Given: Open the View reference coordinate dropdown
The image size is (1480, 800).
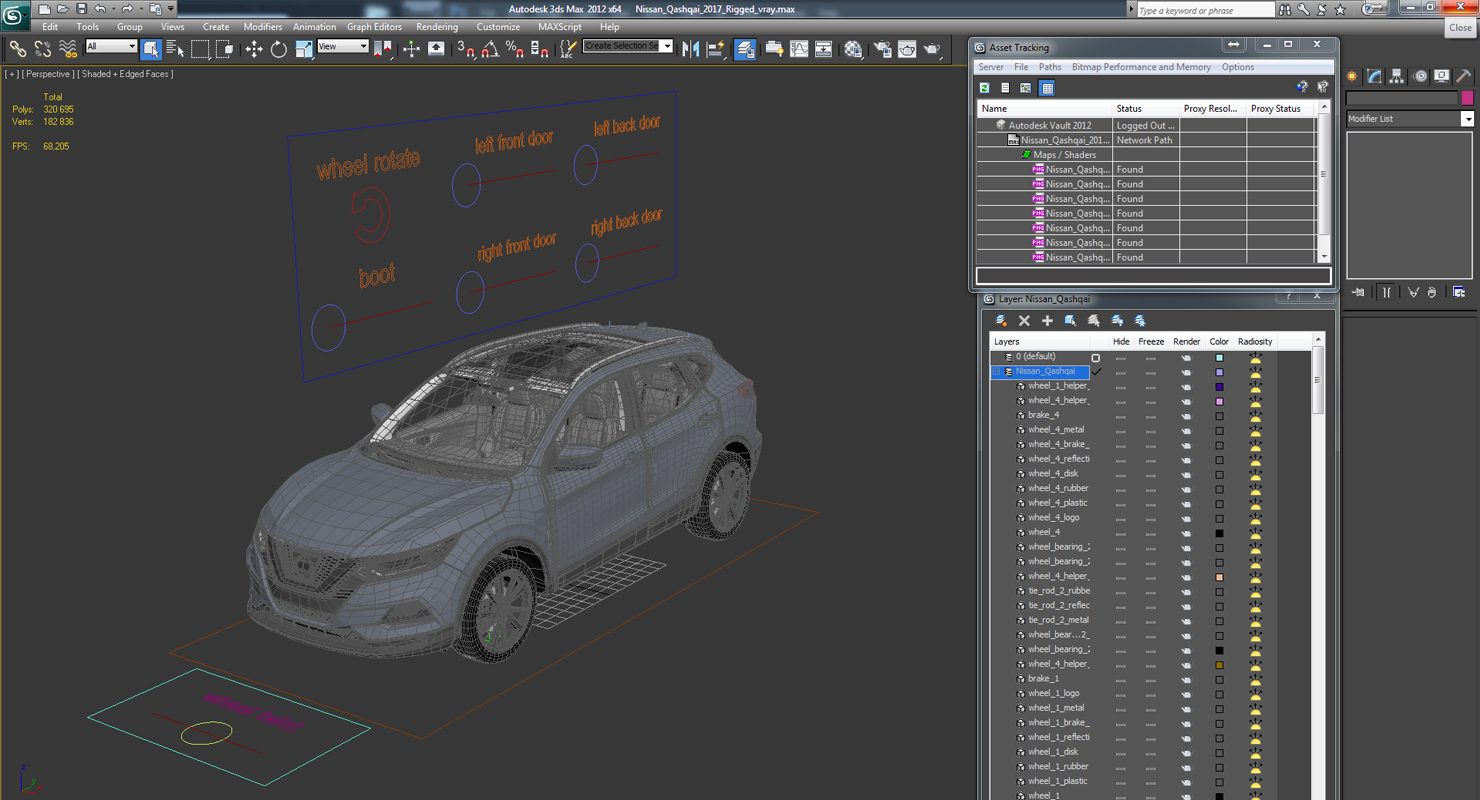Looking at the screenshot, I should tap(343, 47).
